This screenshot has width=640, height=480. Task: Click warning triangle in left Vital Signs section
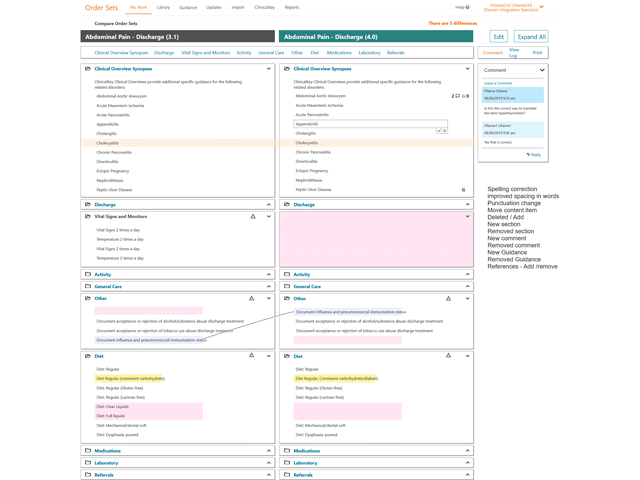[253, 216]
